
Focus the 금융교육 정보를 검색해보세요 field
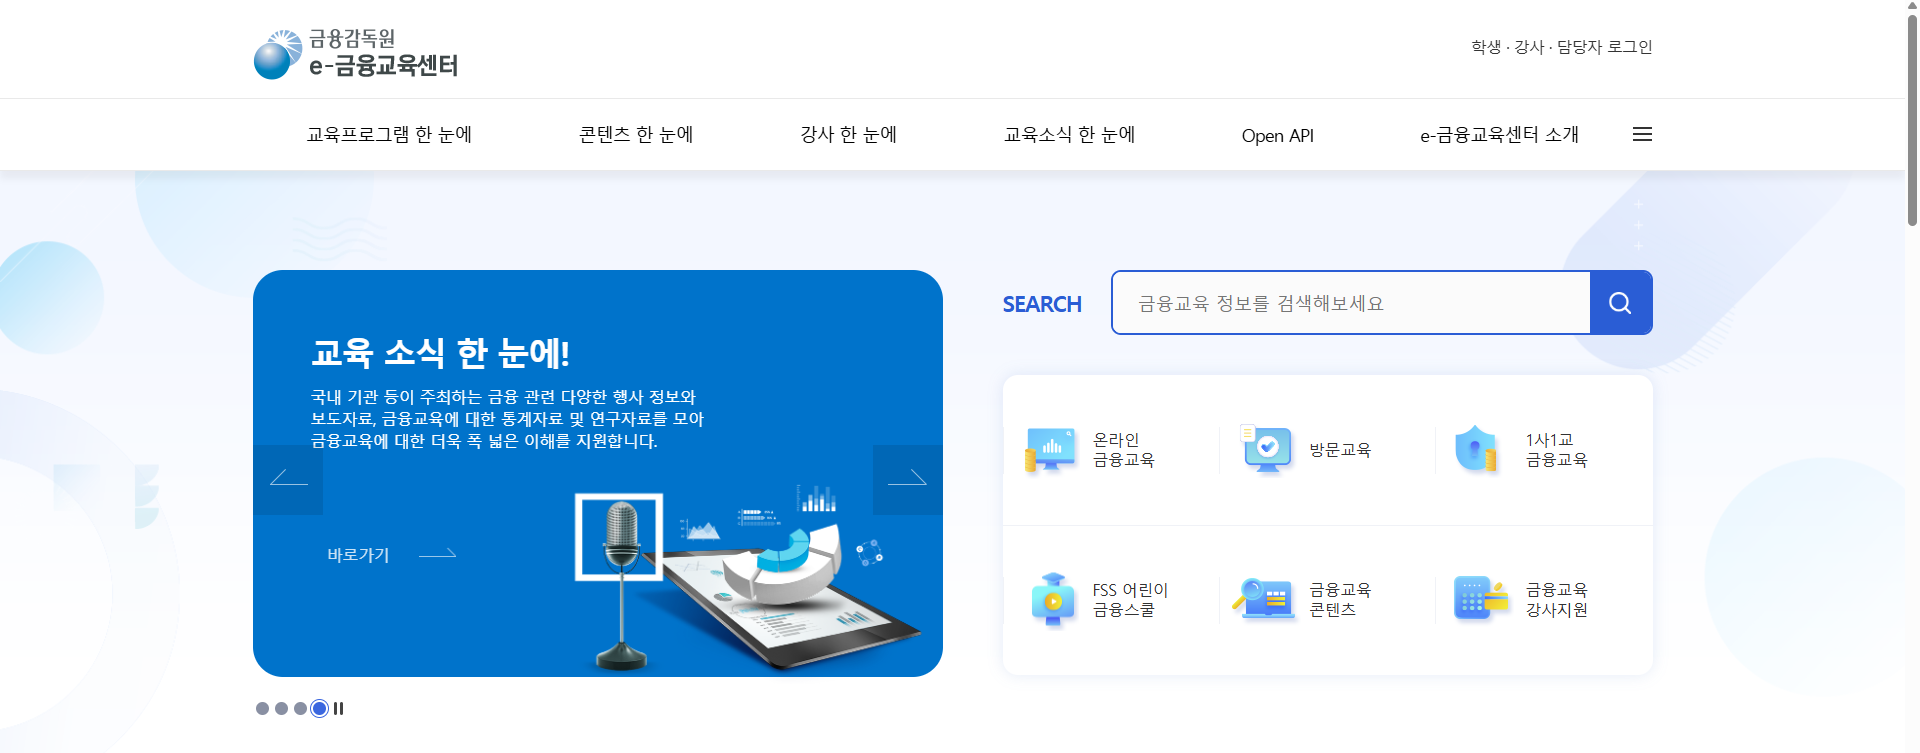click(1351, 303)
